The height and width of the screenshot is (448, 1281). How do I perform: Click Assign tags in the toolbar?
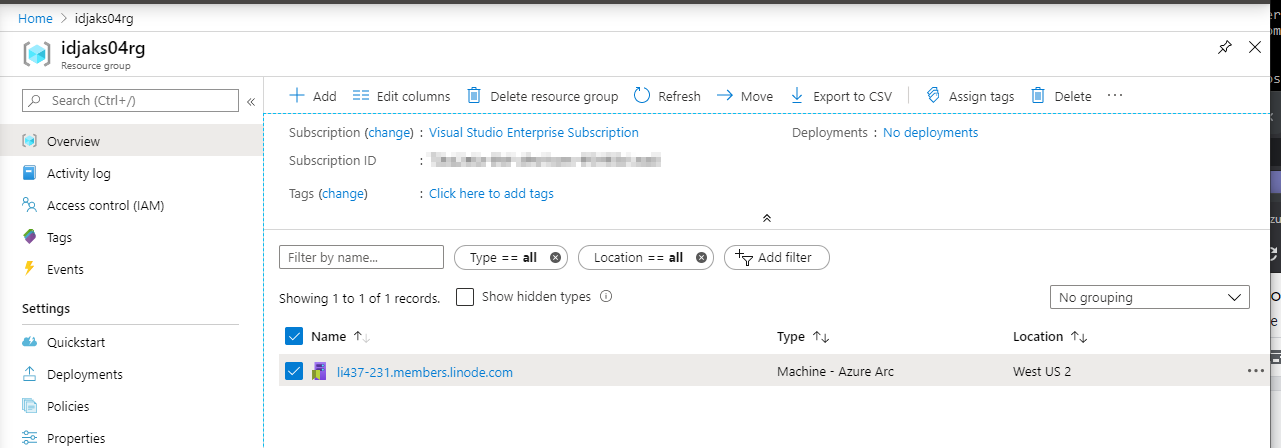969,96
